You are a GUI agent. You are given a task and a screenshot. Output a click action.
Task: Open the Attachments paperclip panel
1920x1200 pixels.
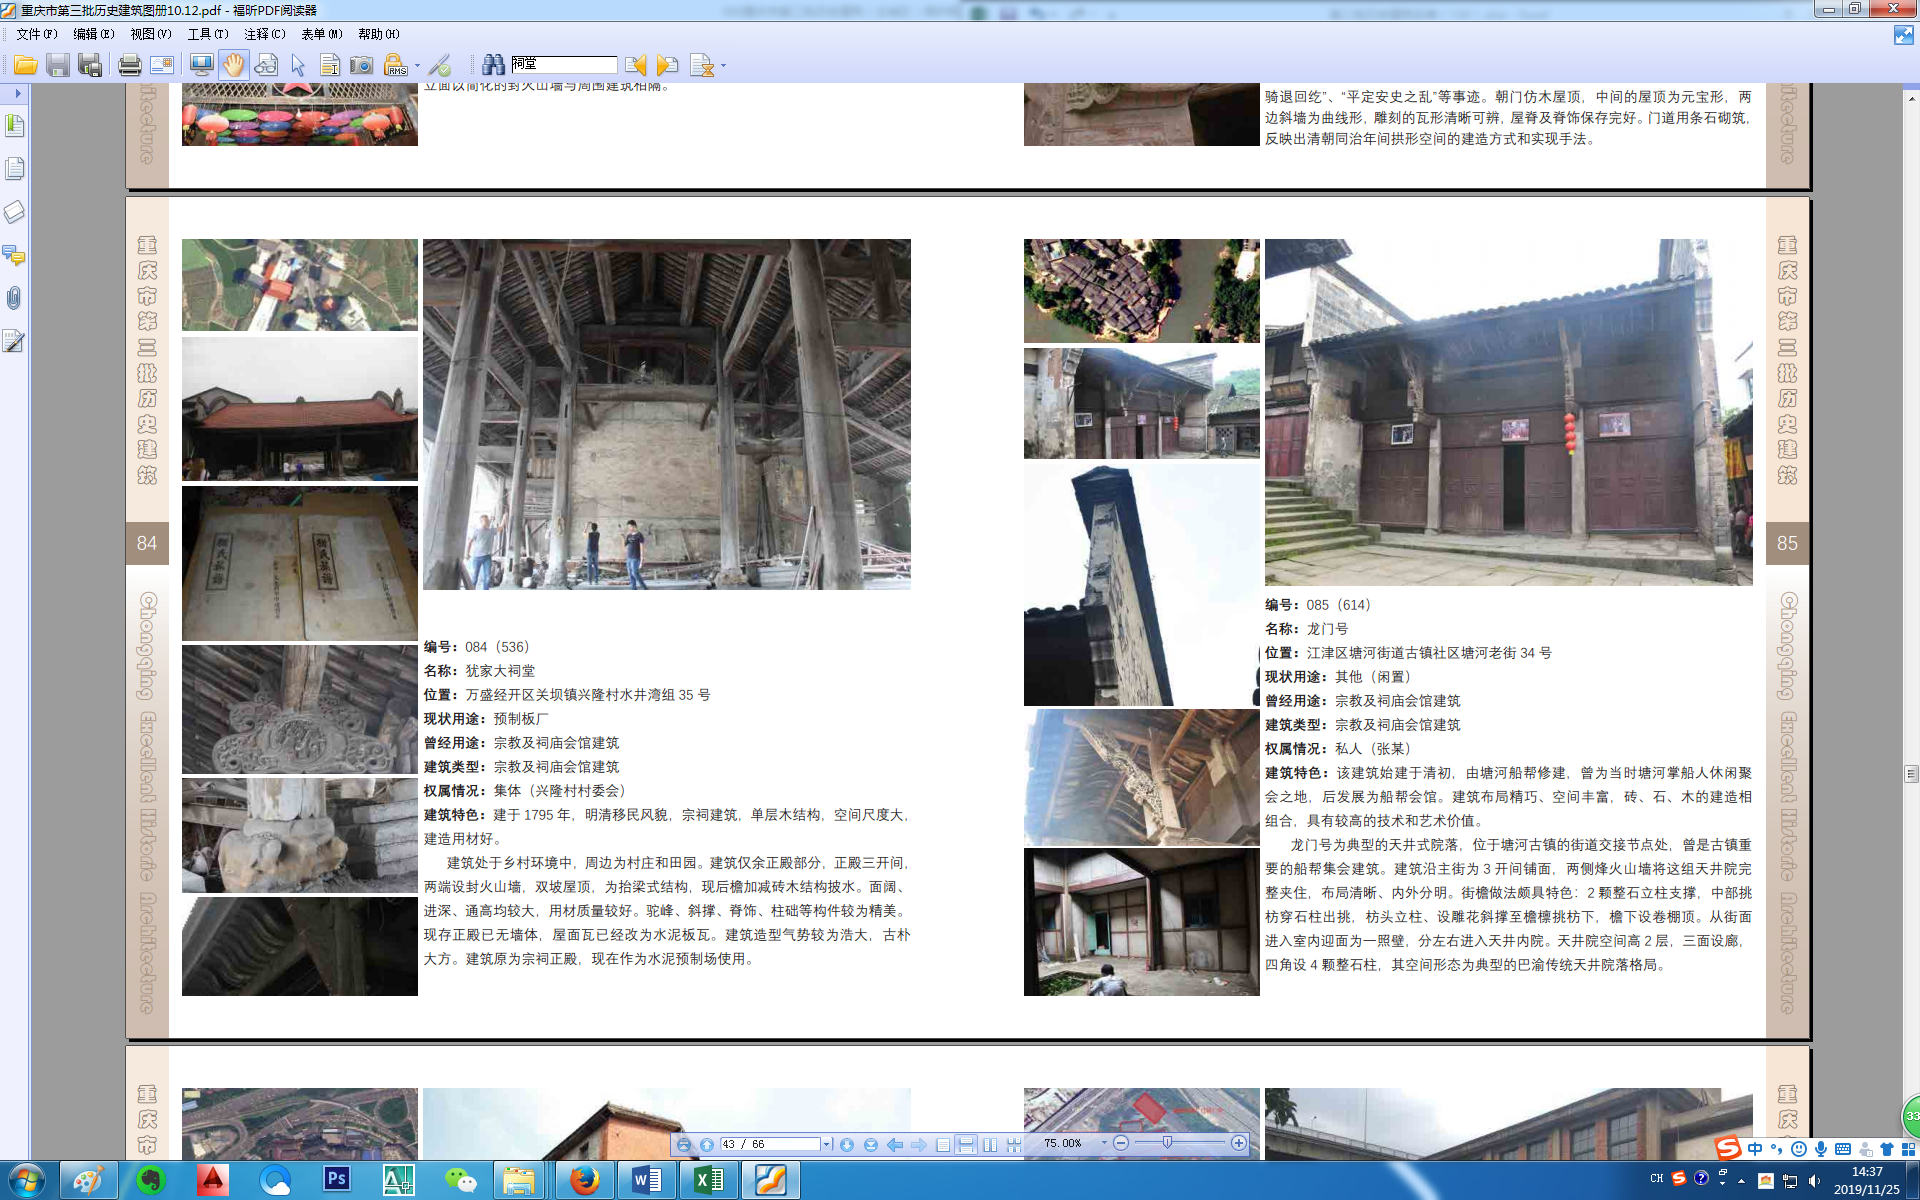pyautogui.click(x=14, y=298)
